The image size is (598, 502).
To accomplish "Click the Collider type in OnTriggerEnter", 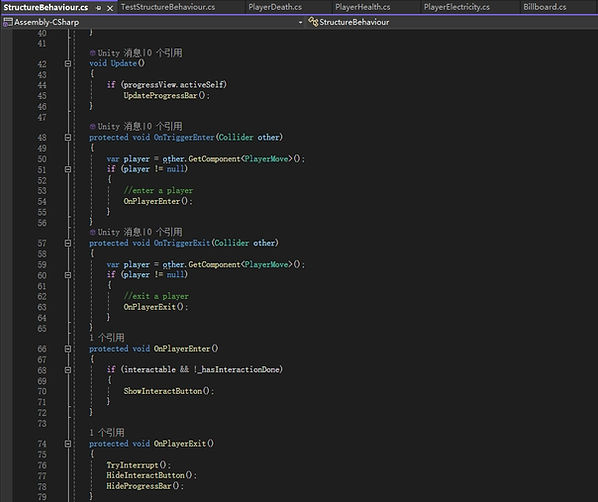I will [x=236, y=137].
